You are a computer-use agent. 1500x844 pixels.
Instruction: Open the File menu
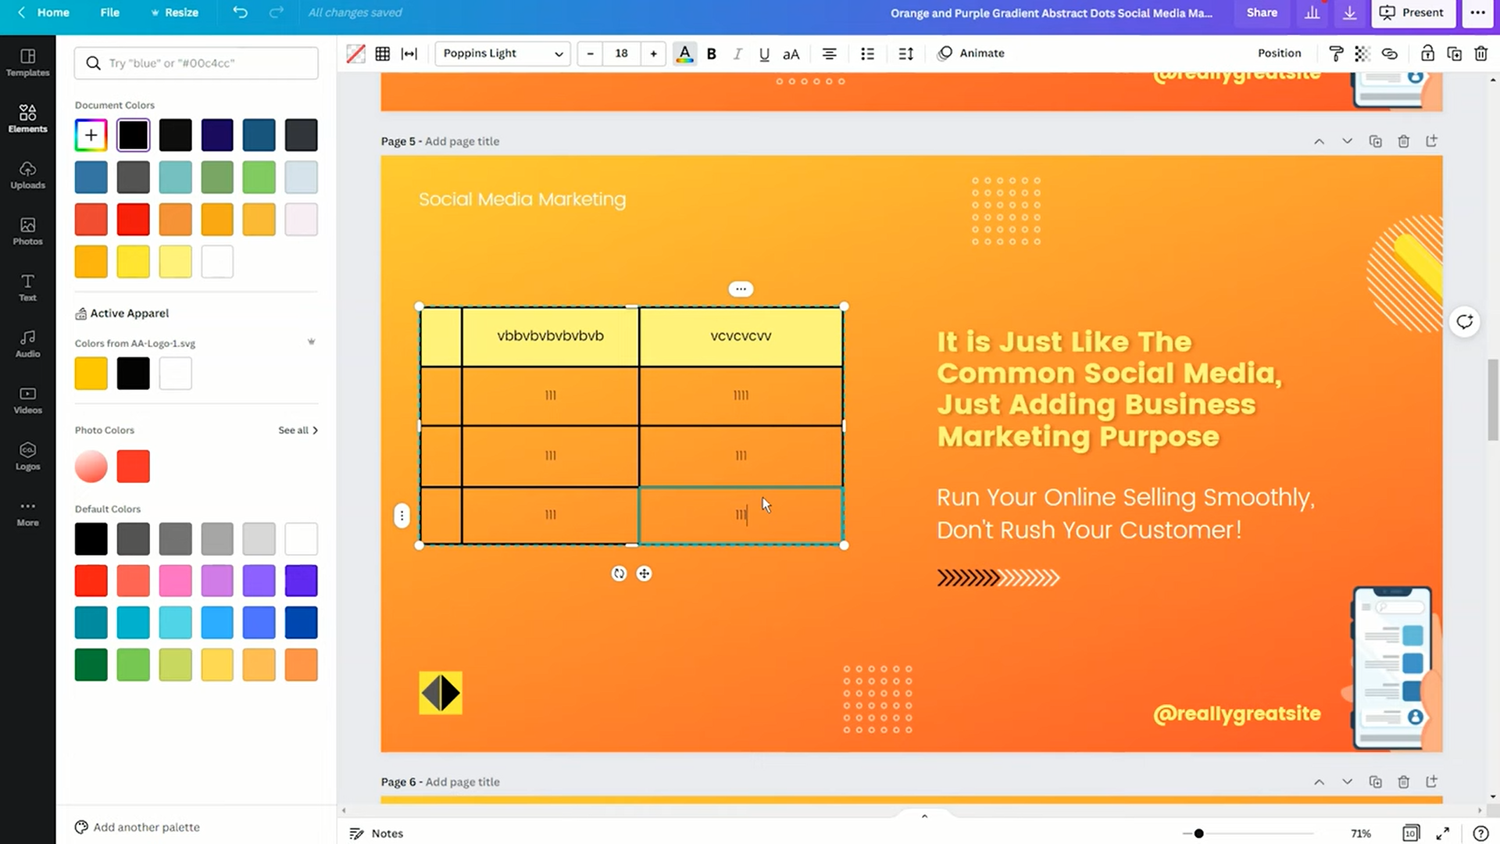pyautogui.click(x=110, y=13)
